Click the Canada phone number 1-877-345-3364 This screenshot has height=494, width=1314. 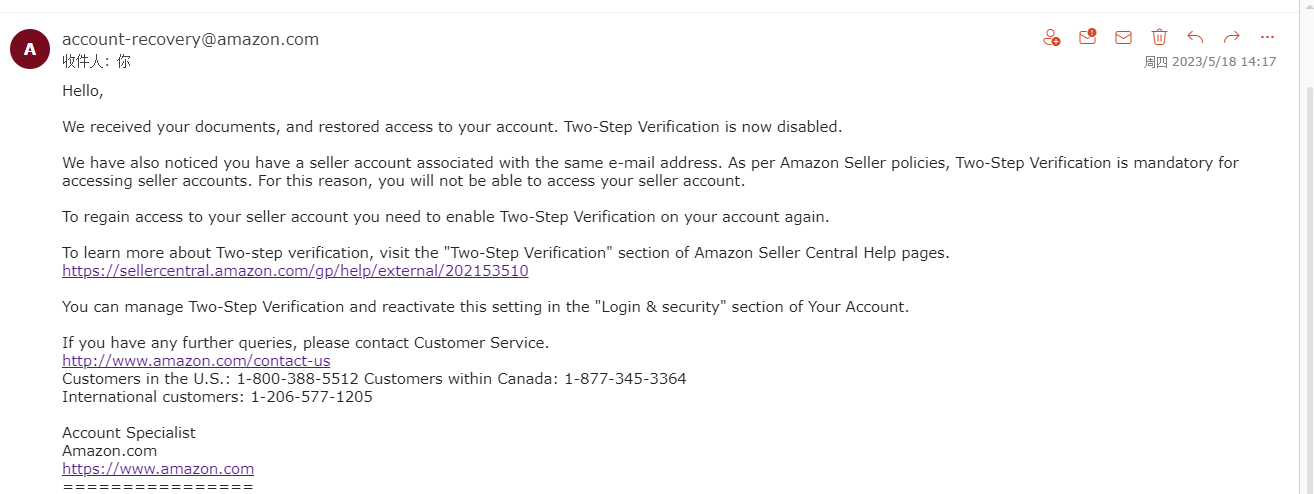pyautogui.click(x=625, y=379)
